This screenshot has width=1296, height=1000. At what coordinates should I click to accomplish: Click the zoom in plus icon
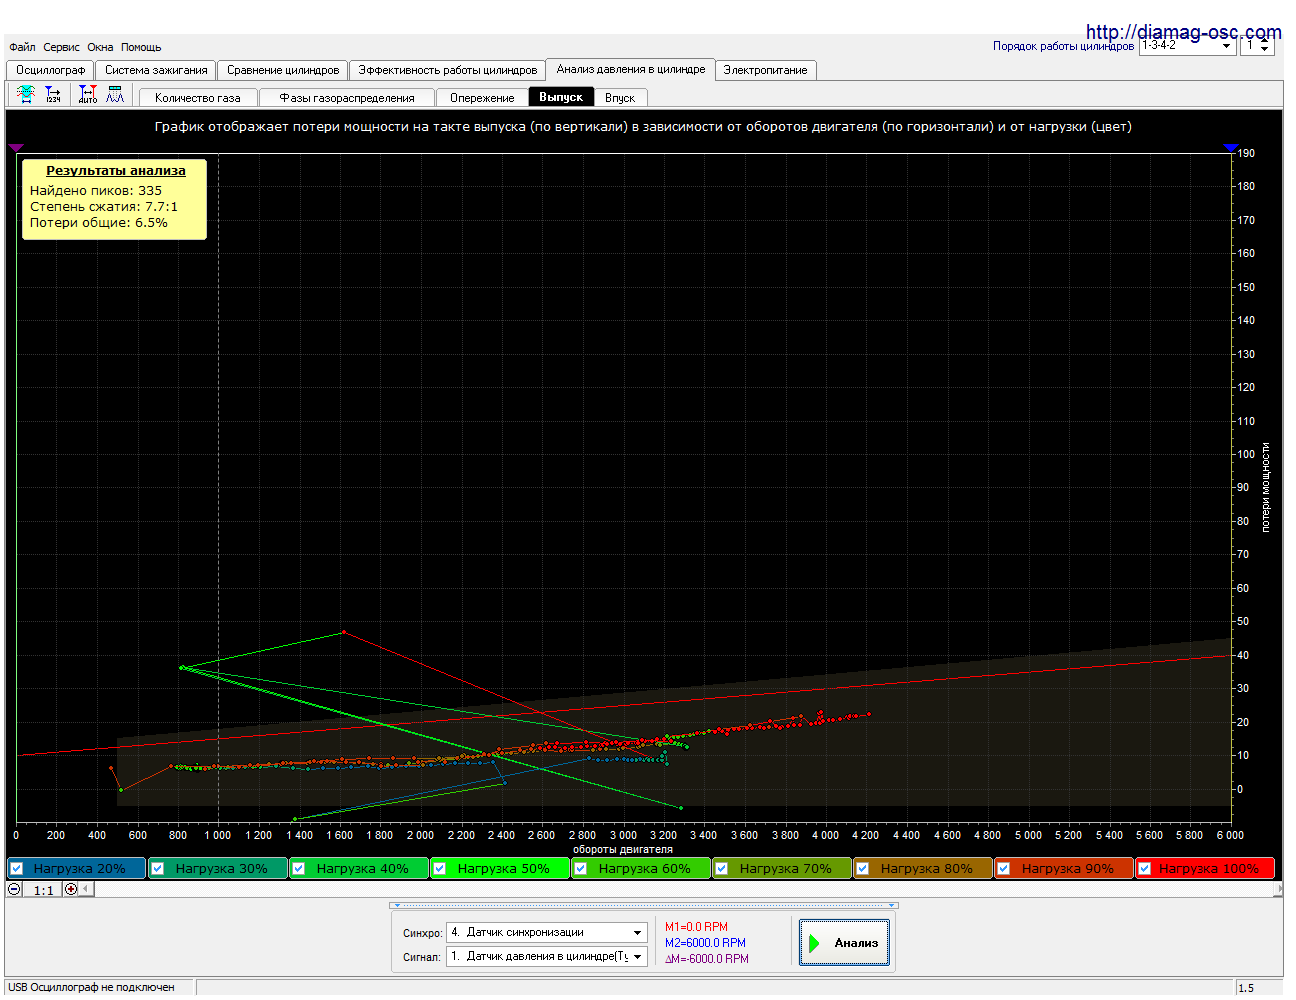[x=71, y=889]
